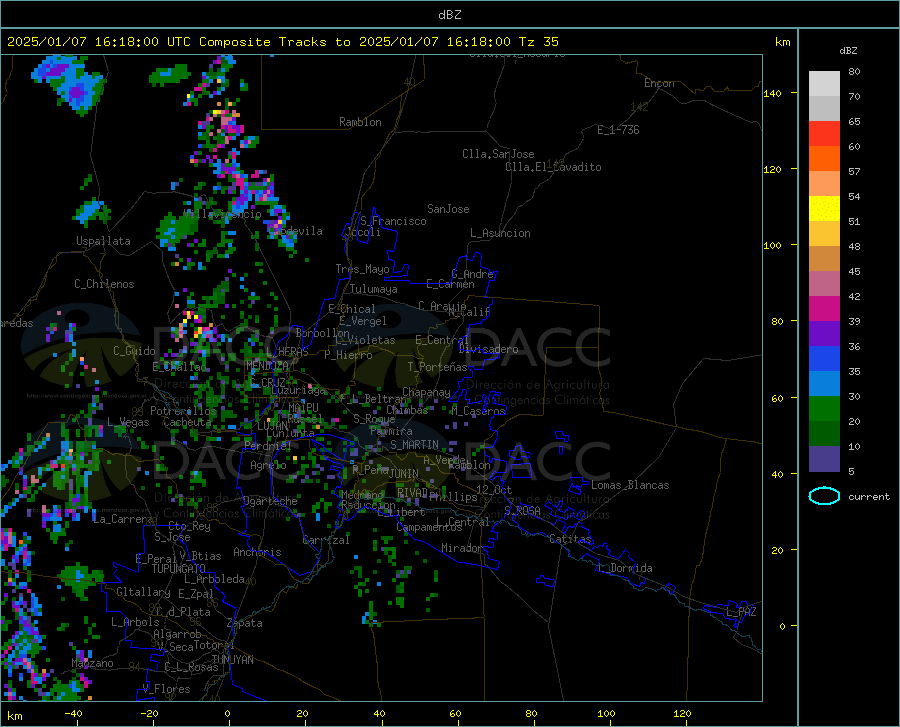
Task: Click the L_Asuncion map label
Action: tap(500, 233)
